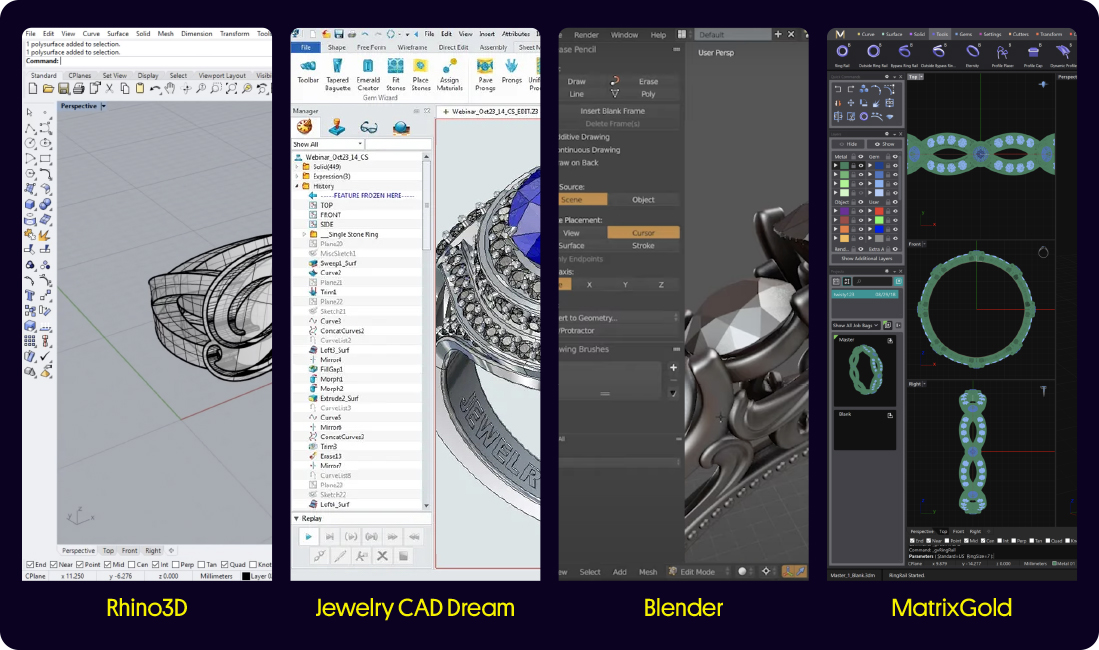Enable the End osnap checkbox in Rhino
The width and height of the screenshot is (1099, 650).
tap(30, 564)
